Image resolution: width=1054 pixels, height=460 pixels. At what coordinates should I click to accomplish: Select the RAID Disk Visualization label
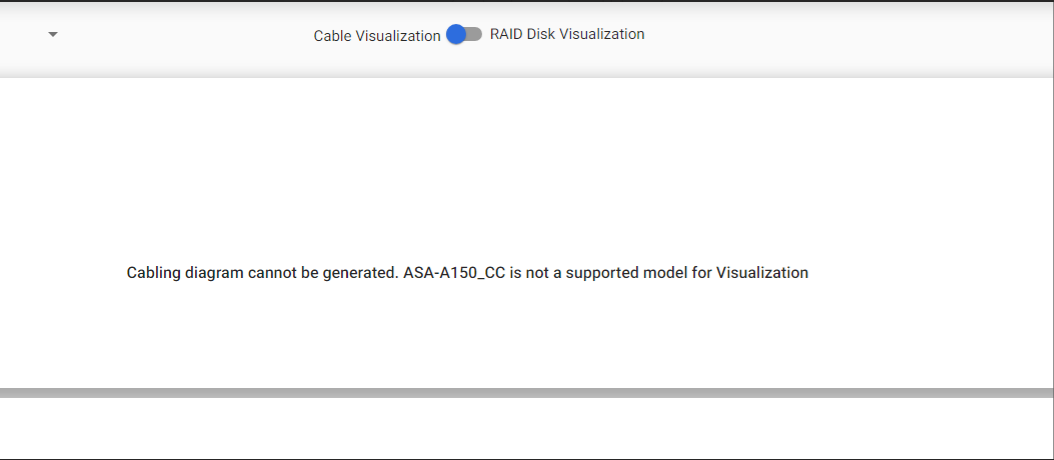567,34
